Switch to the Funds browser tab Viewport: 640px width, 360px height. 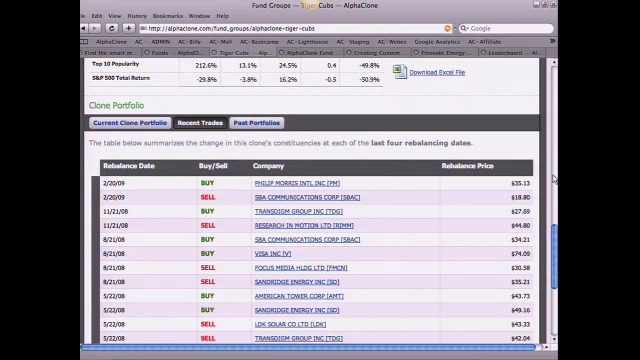tap(176, 53)
